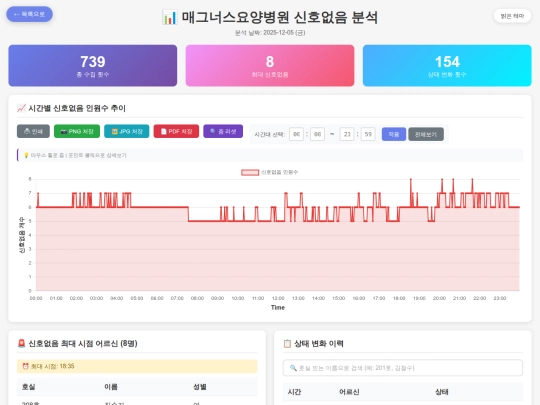Click the 18:00 label on the time axis
The height and width of the screenshot is (405, 540).
(x=399, y=298)
